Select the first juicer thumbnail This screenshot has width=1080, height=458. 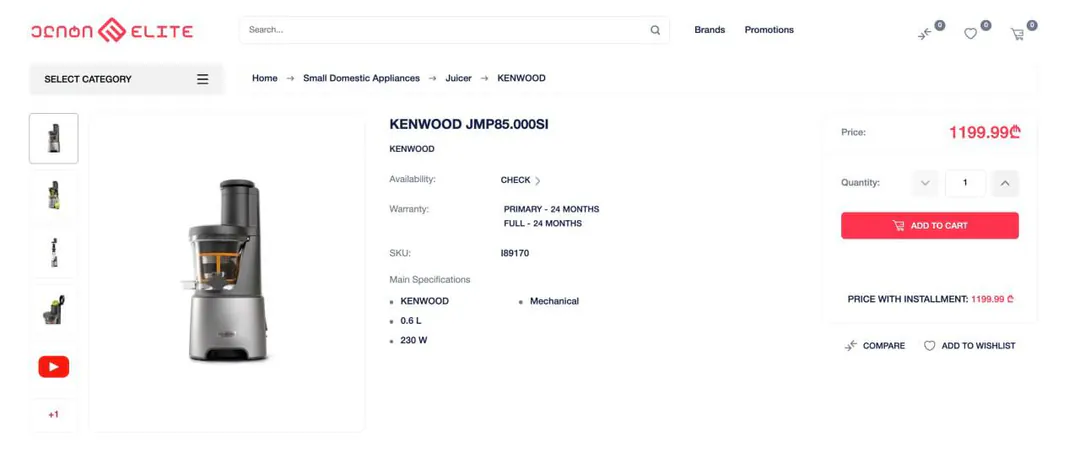[x=54, y=138]
